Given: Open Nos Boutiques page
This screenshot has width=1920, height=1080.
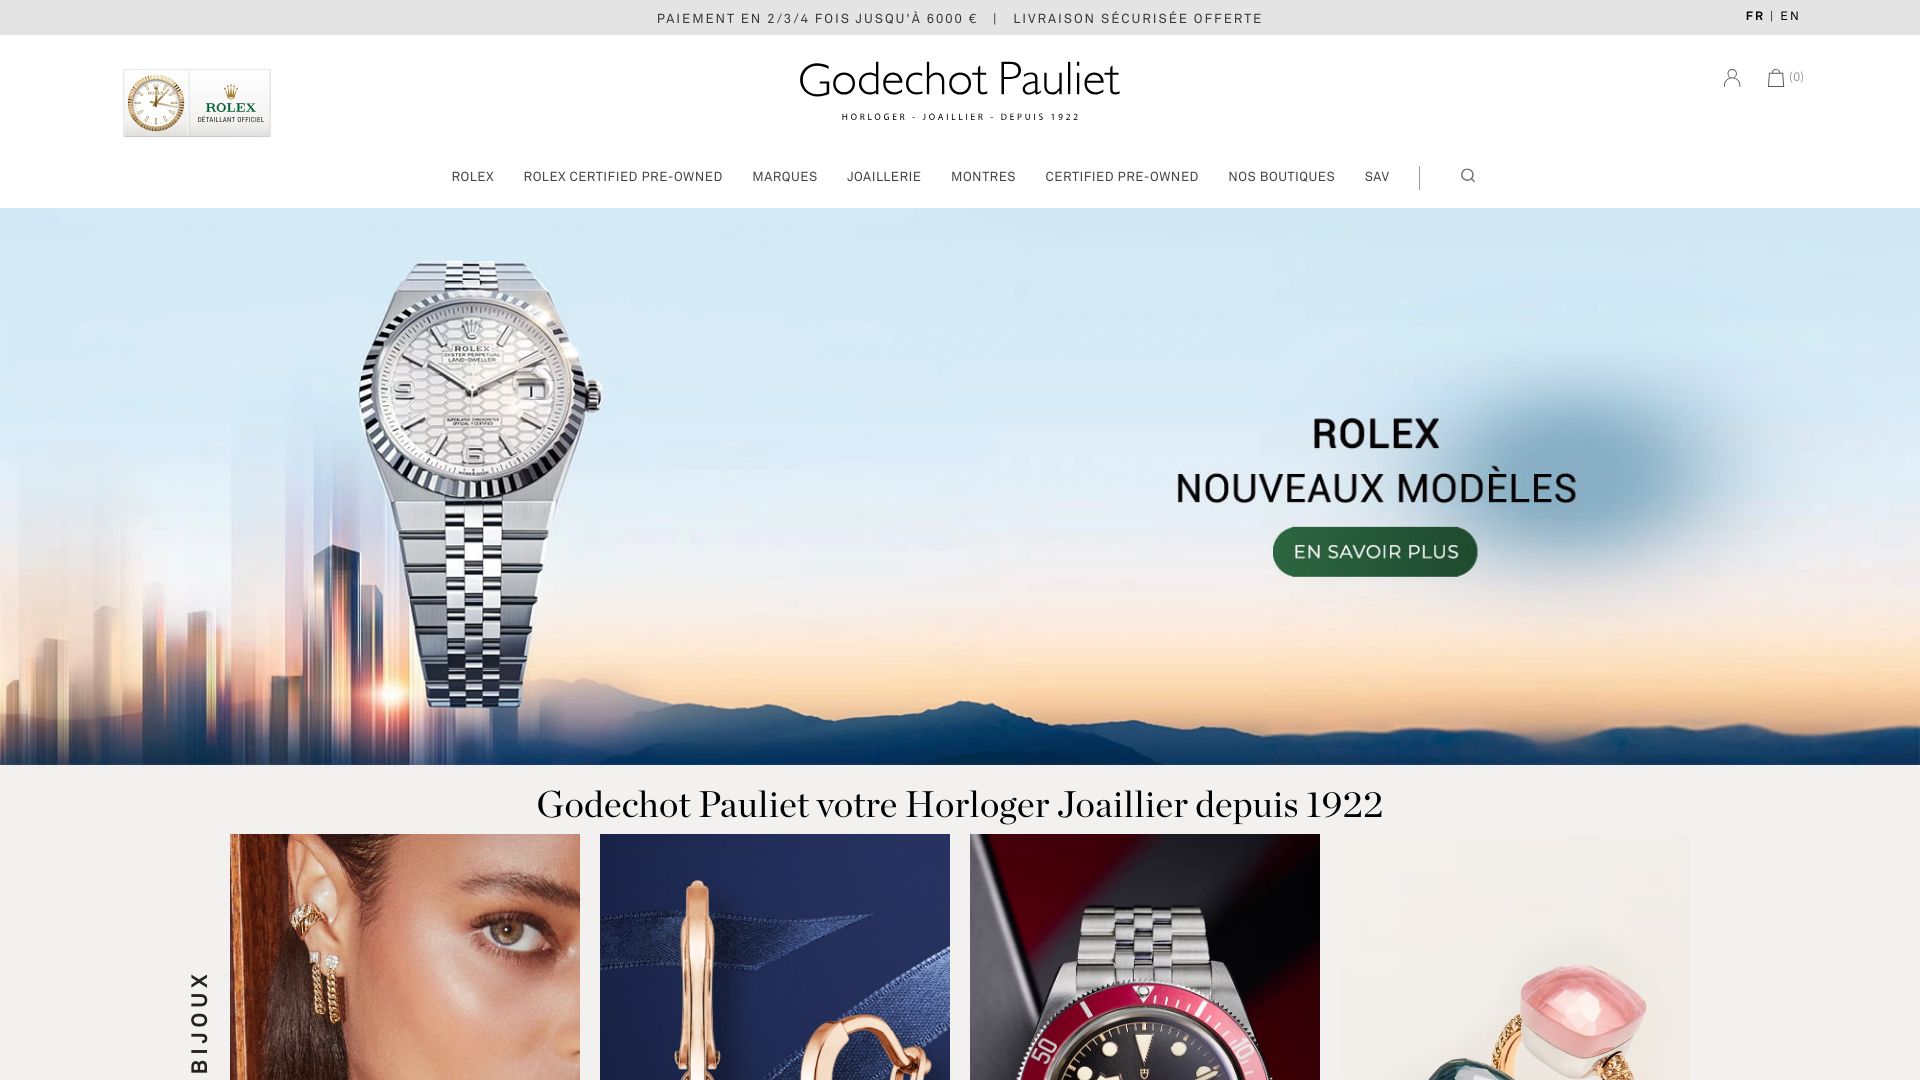Looking at the screenshot, I should tap(1281, 177).
